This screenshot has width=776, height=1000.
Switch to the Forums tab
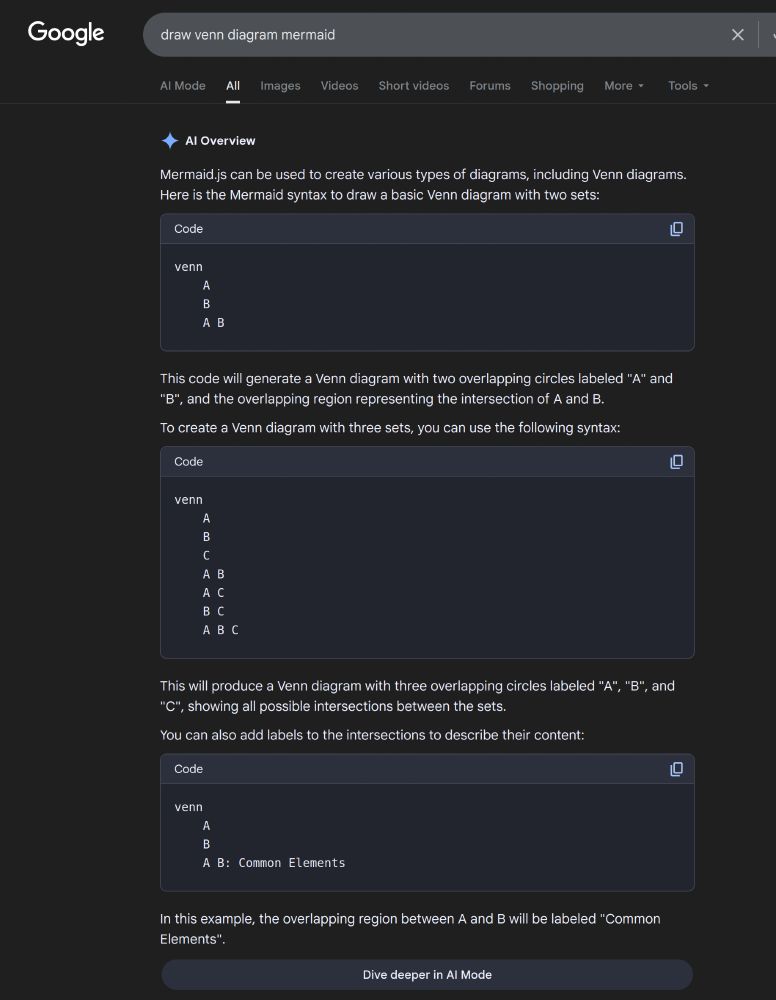point(489,86)
